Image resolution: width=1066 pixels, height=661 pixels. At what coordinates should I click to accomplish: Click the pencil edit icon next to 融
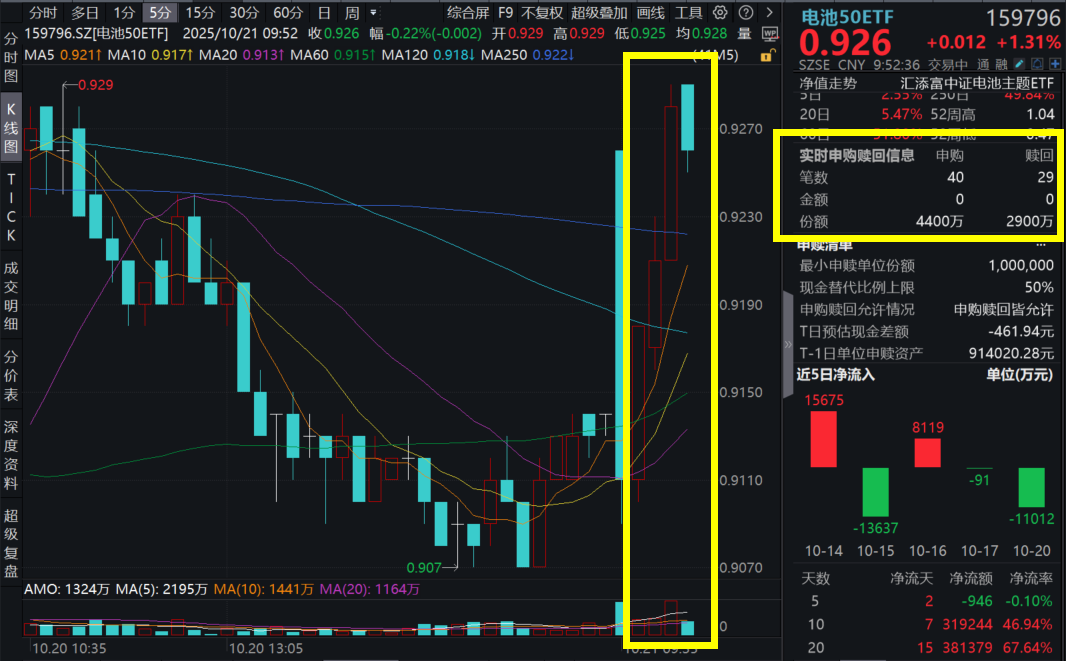1017,62
